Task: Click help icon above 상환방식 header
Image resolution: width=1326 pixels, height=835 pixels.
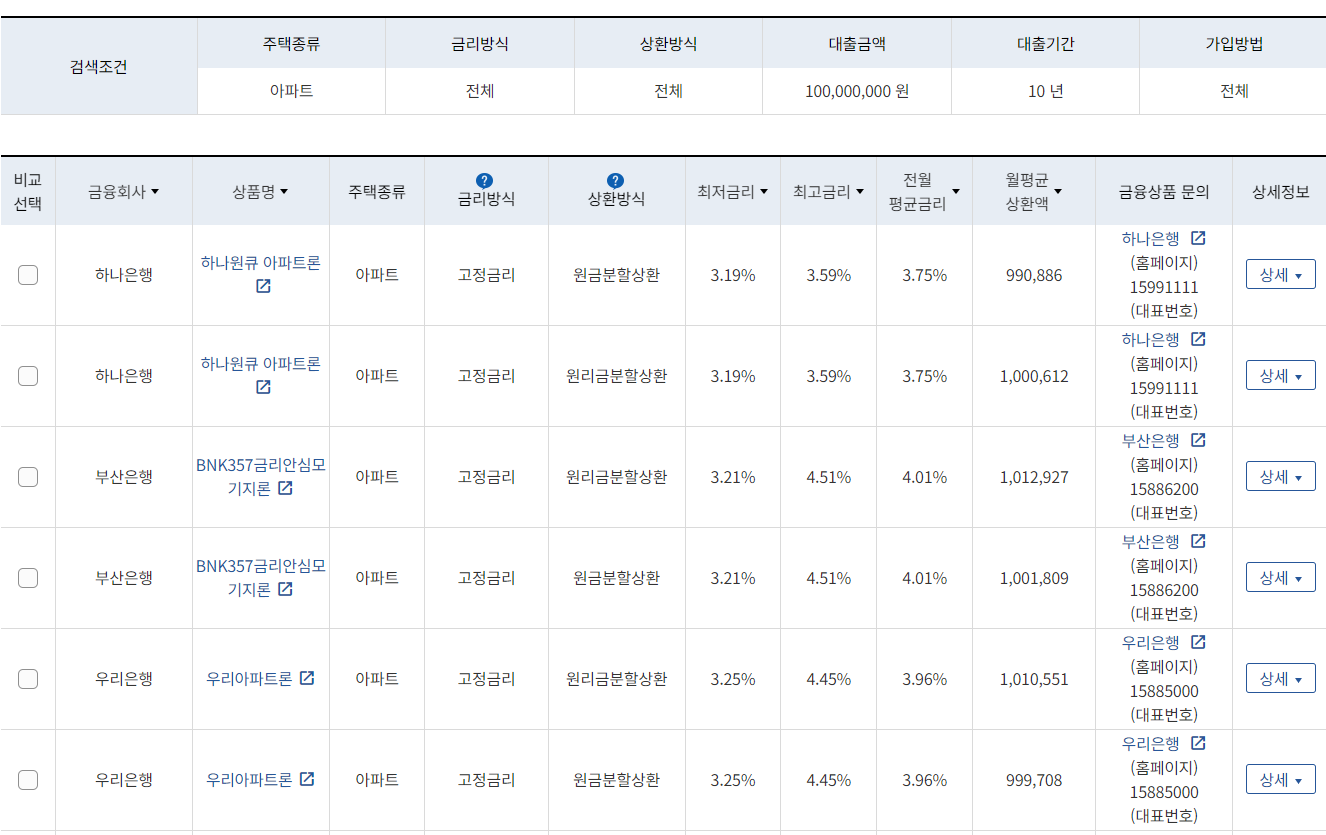Action: 616,180
